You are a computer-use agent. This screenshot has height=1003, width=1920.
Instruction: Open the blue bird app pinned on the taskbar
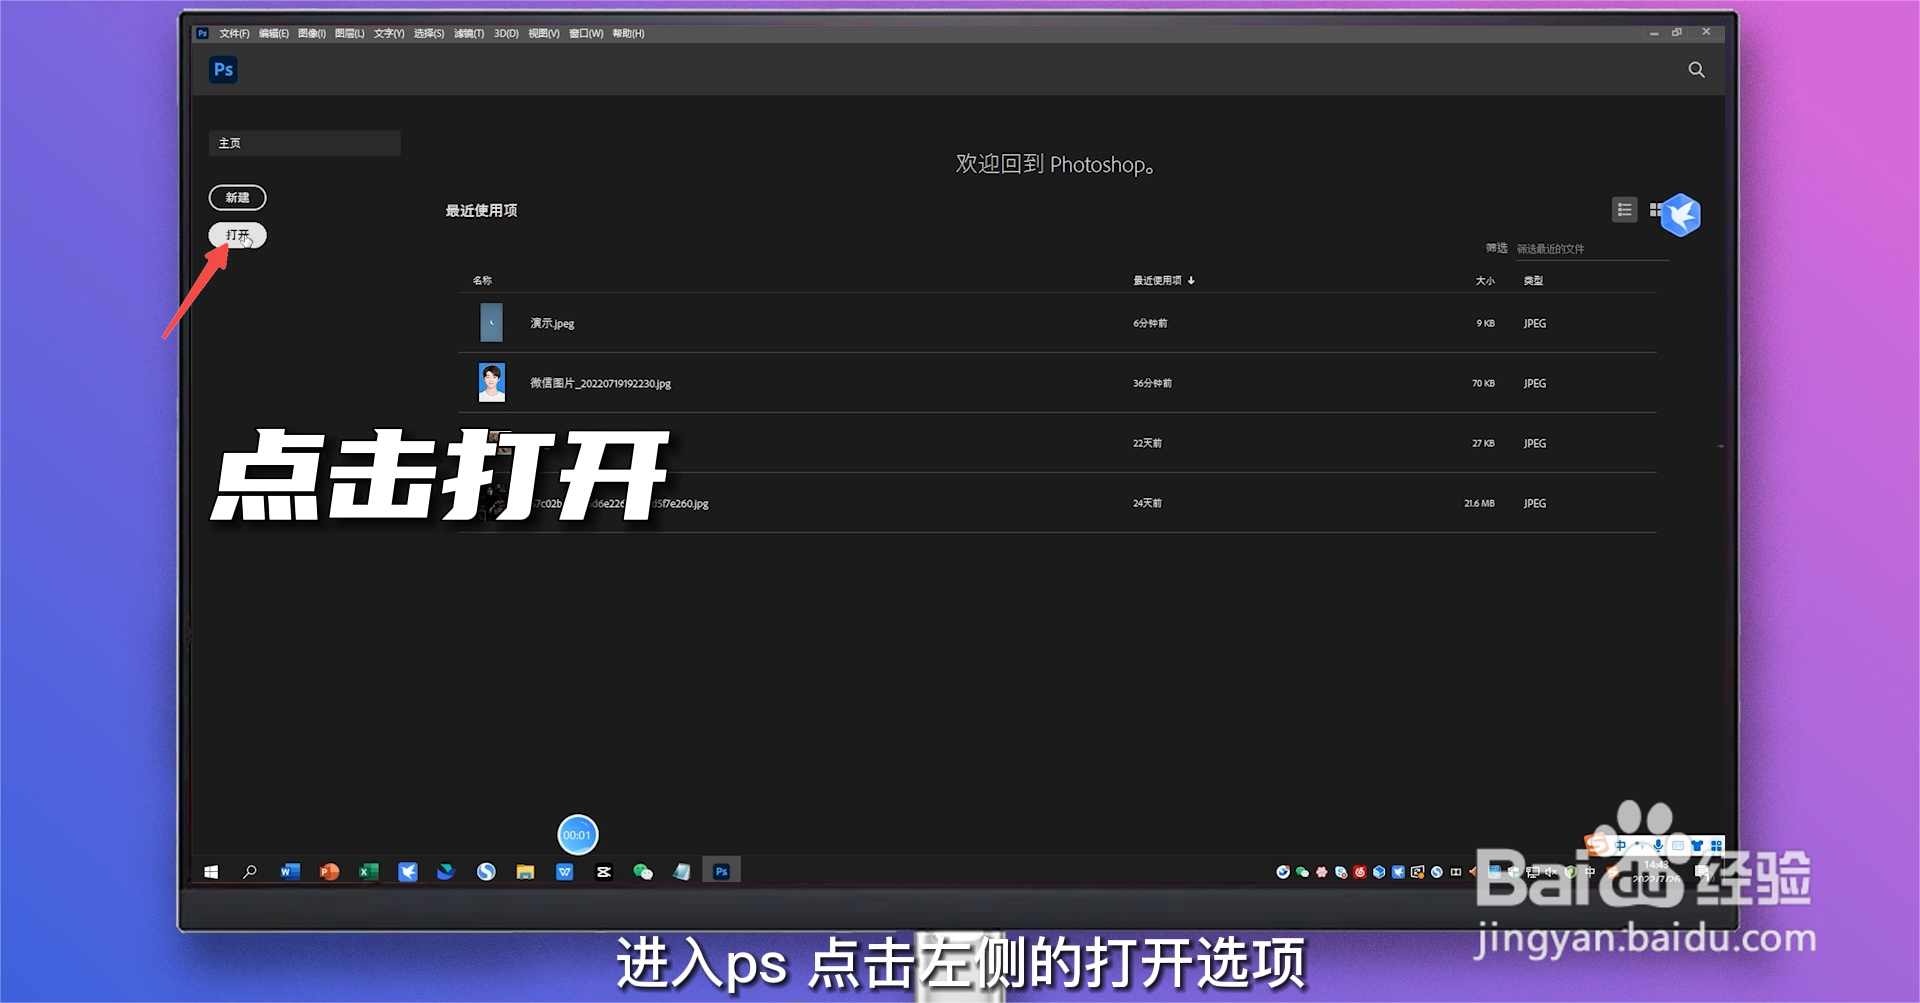(408, 872)
